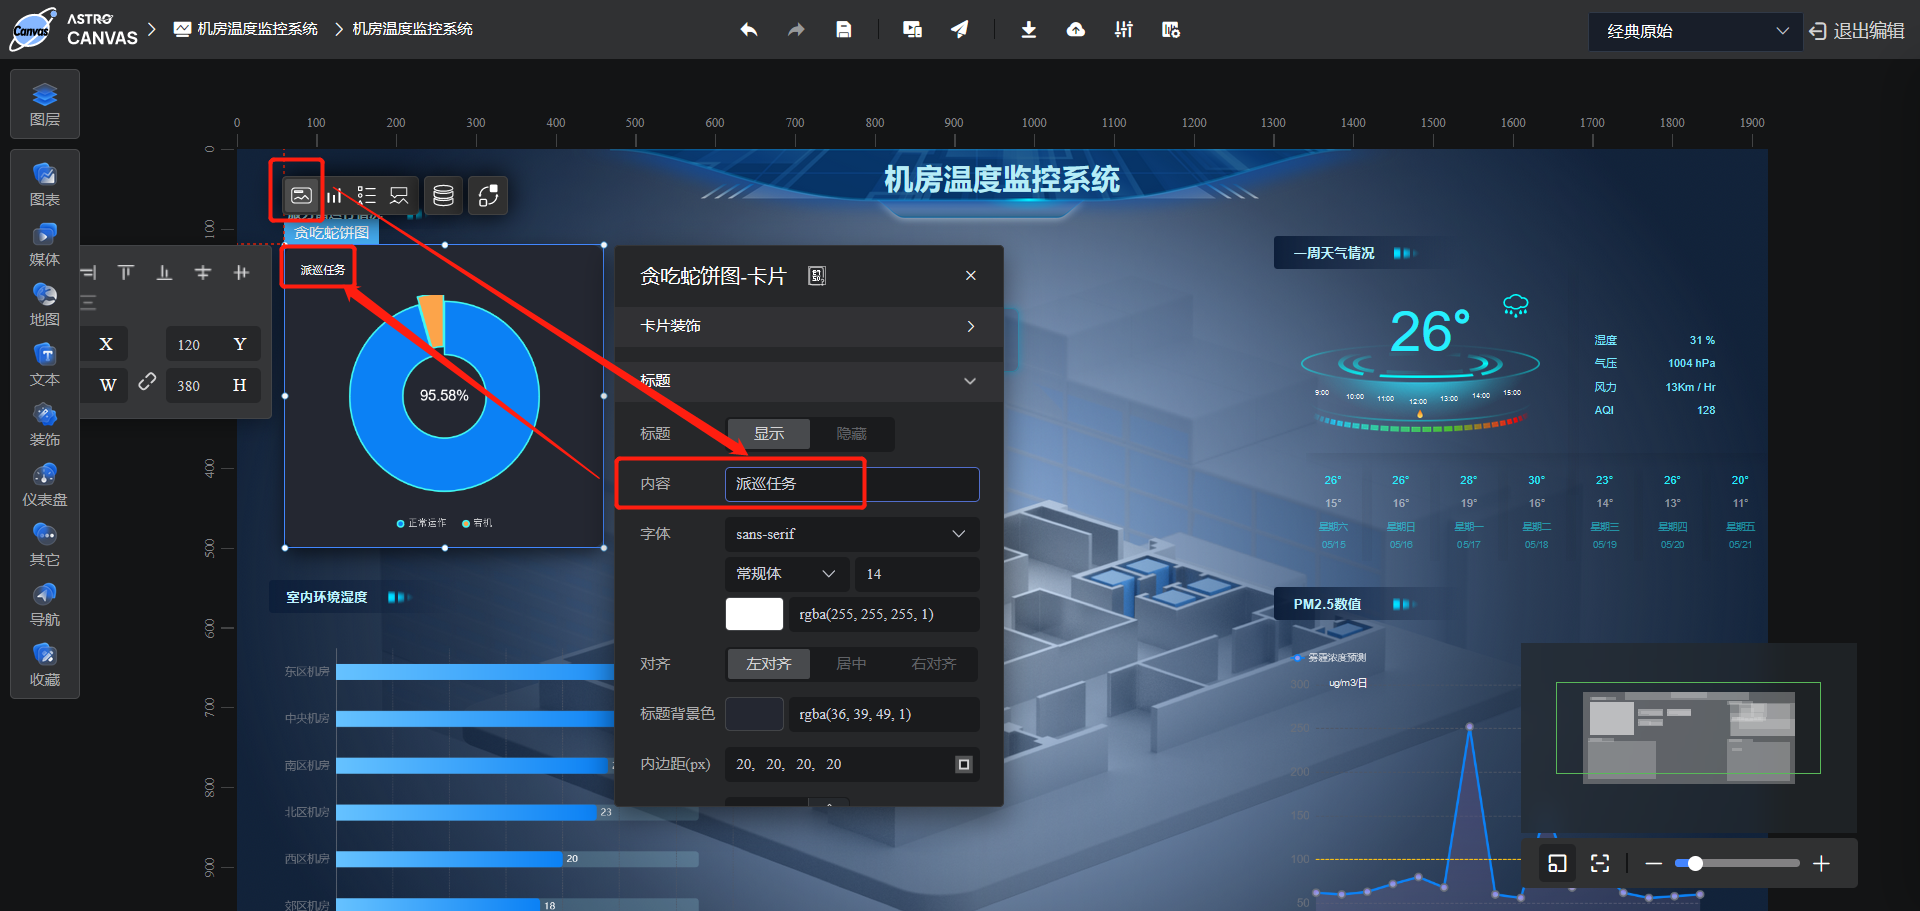Click the white font color swatch

(x=754, y=613)
